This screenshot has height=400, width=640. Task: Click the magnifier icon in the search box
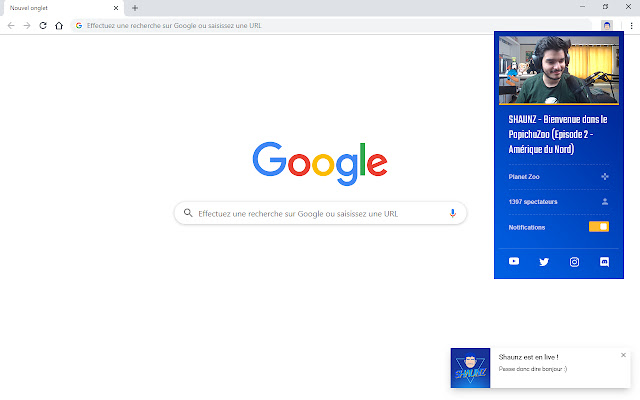click(188, 213)
